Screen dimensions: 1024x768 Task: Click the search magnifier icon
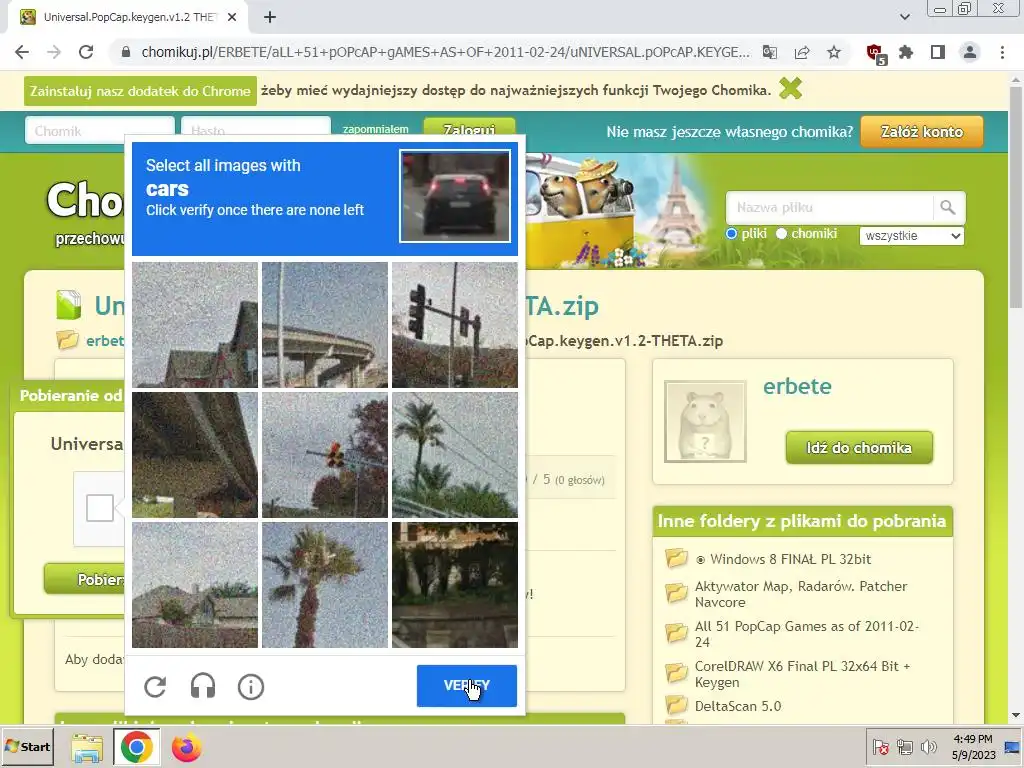point(948,208)
